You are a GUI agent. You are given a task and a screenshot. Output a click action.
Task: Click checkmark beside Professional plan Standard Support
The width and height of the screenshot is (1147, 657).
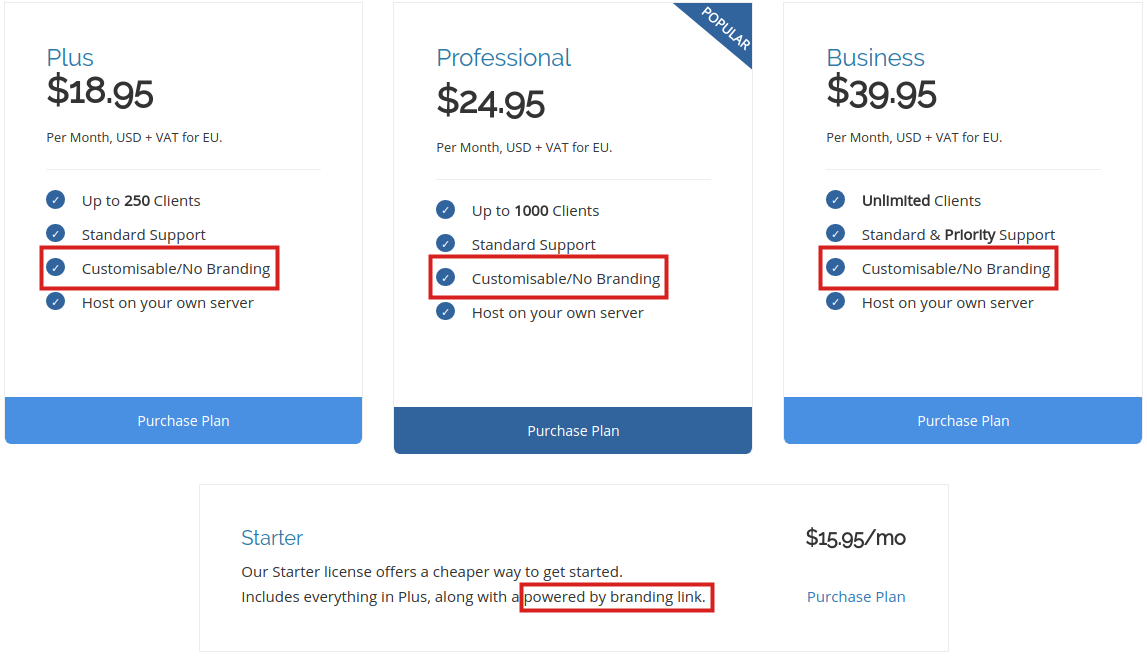[446, 244]
